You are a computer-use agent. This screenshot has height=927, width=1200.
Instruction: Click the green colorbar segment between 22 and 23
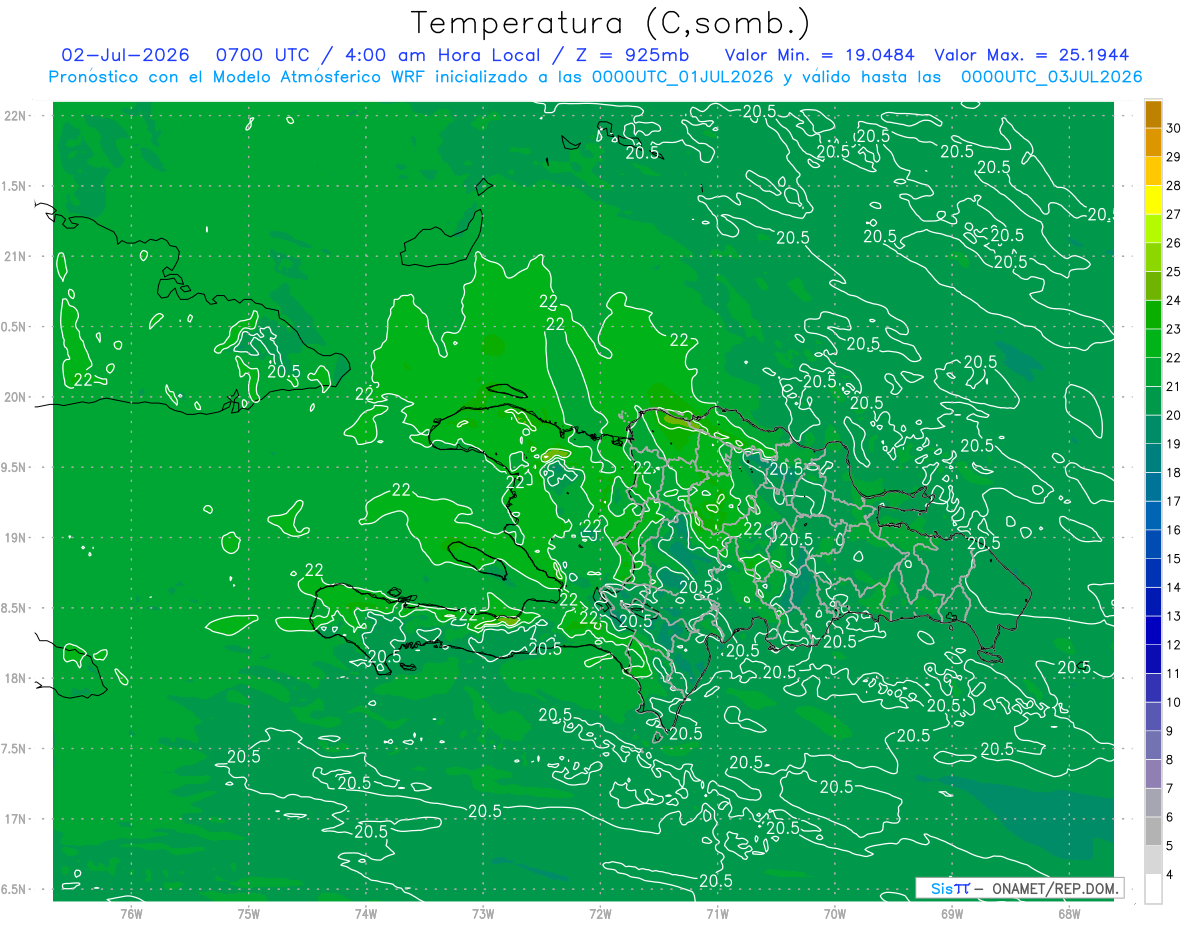pos(1153,343)
